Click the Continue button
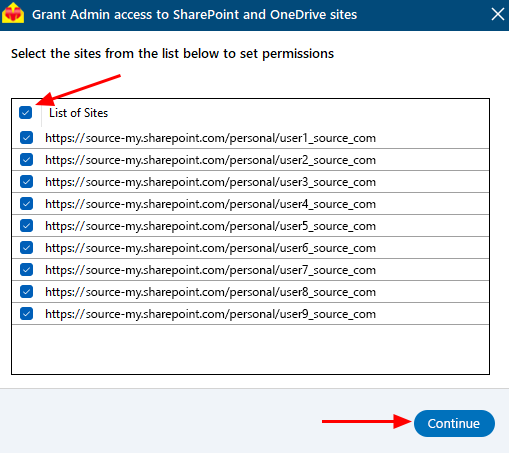The height and width of the screenshot is (453, 509). tap(454, 423)
